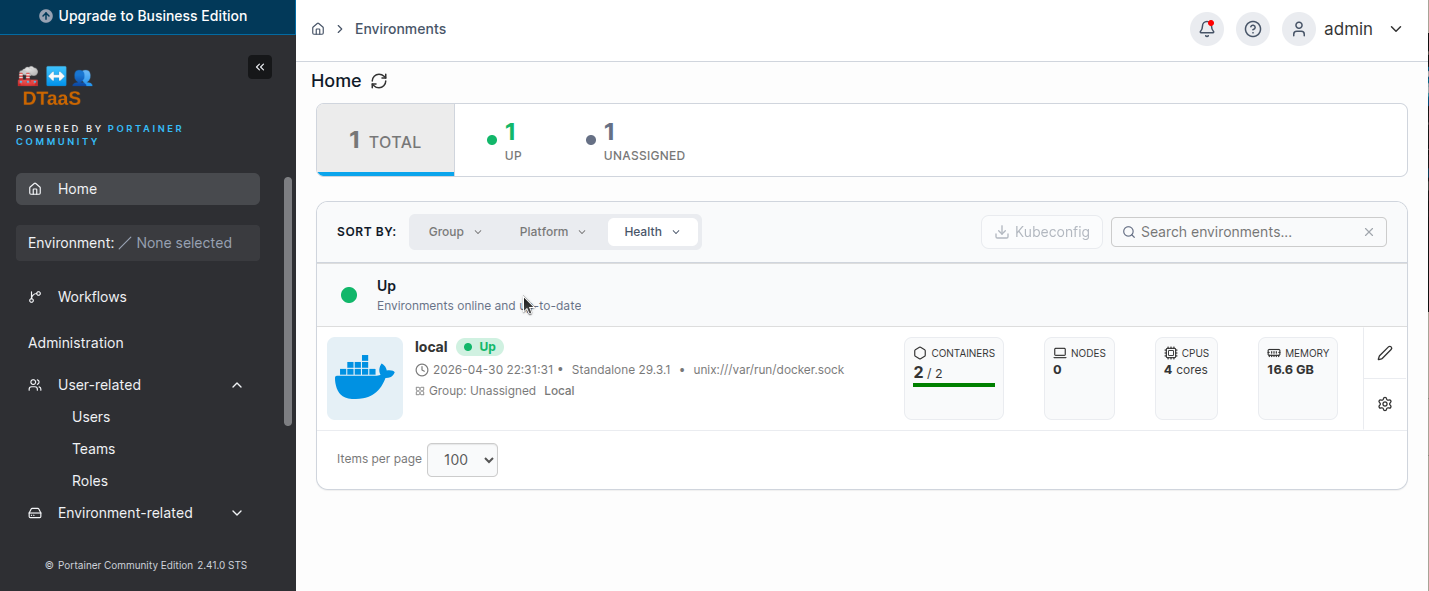1429x591 pixels.
Task: Open local environment settings gear icon
Action: click(x=1385, y=404)
